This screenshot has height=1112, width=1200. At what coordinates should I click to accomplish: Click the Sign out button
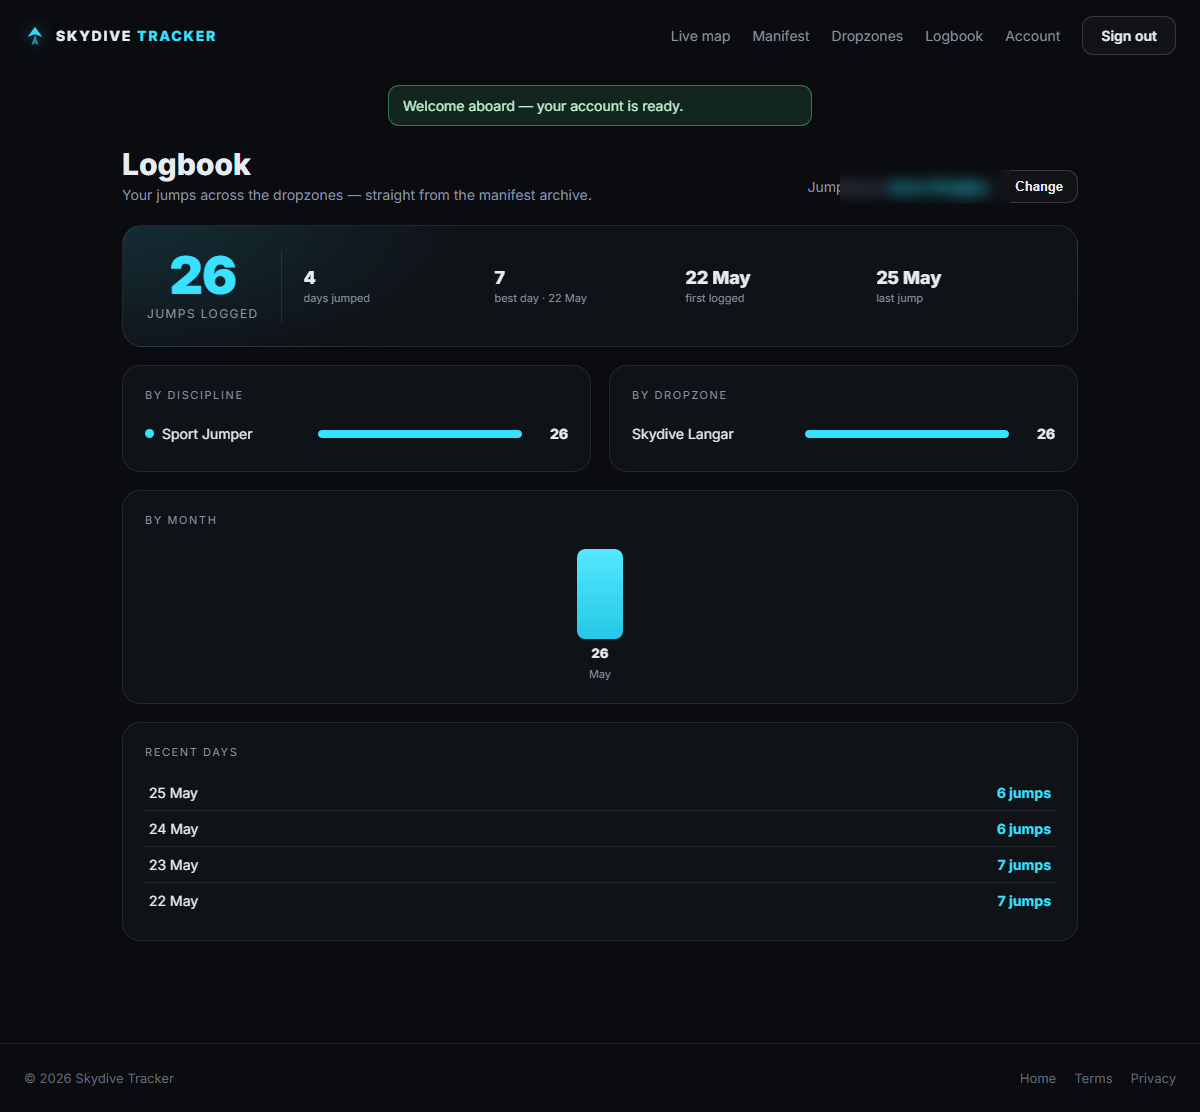coord(1129,36)
